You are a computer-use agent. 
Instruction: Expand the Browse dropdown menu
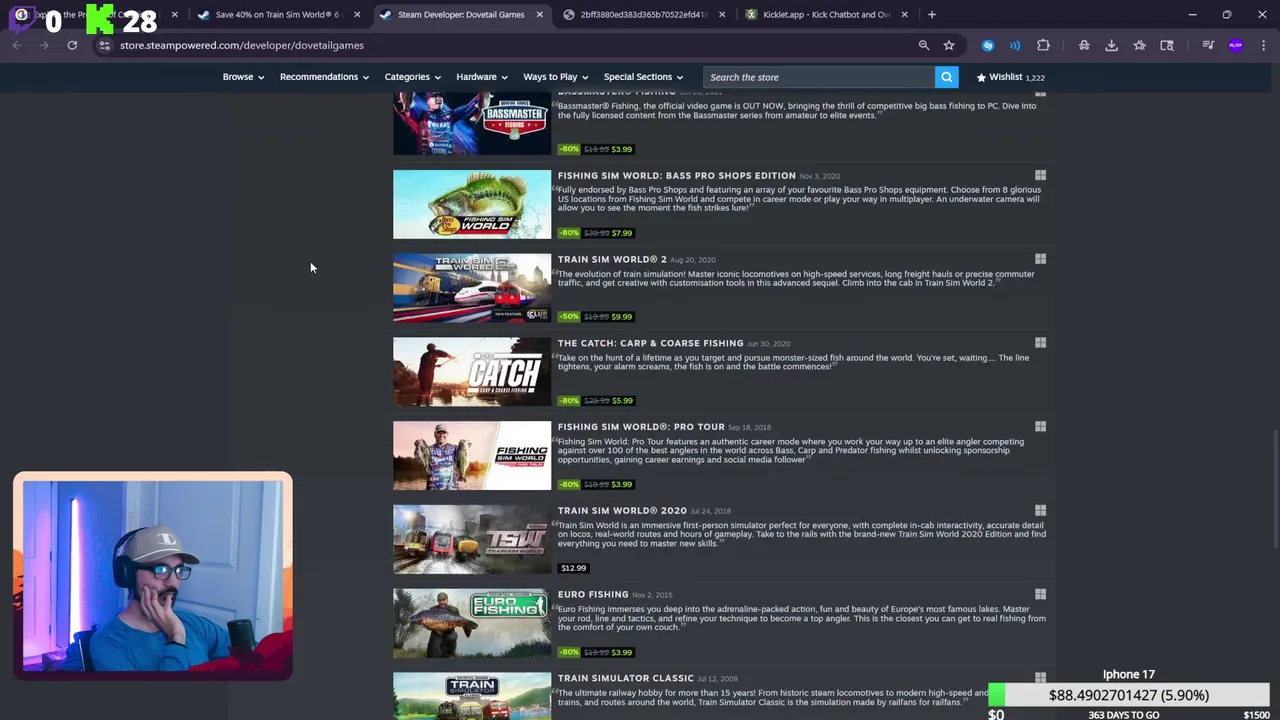pos(243,77)
